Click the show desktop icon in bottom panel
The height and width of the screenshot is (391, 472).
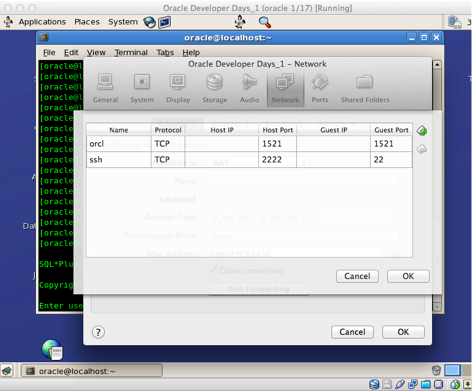pyautogui.click(x=7, y=370)
